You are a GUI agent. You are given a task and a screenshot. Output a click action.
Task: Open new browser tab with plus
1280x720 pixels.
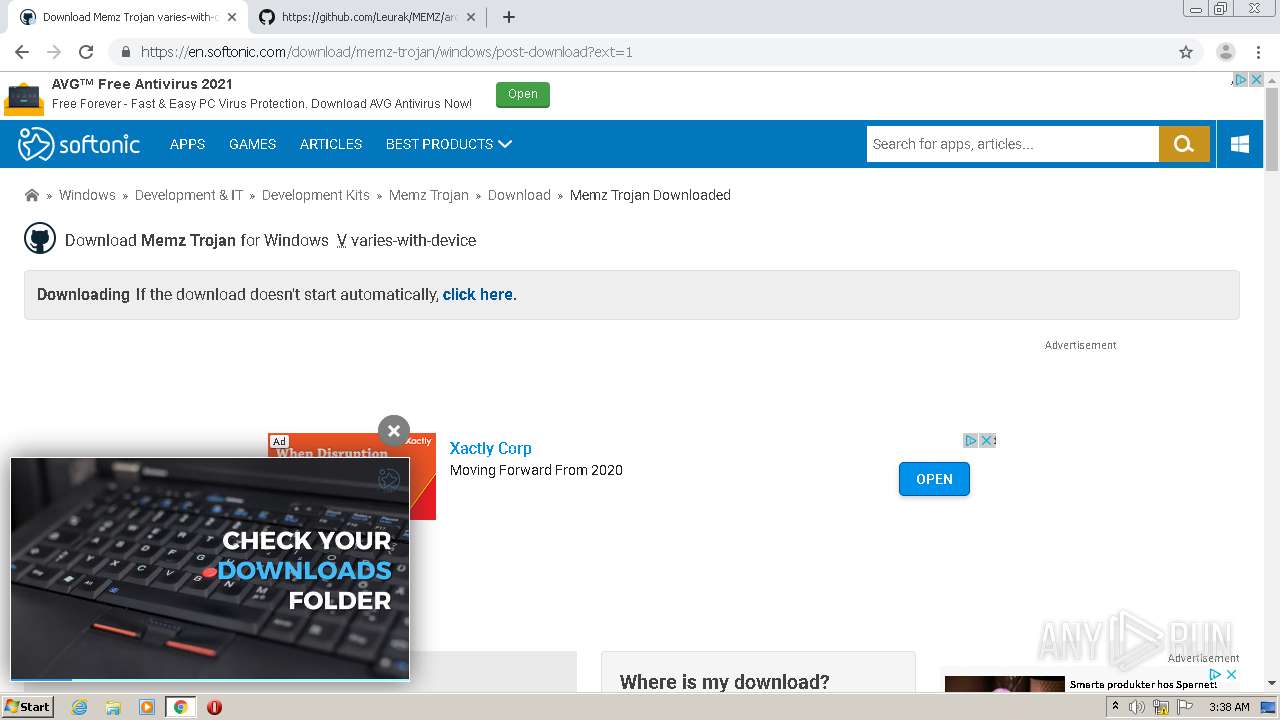click(509, 17)
